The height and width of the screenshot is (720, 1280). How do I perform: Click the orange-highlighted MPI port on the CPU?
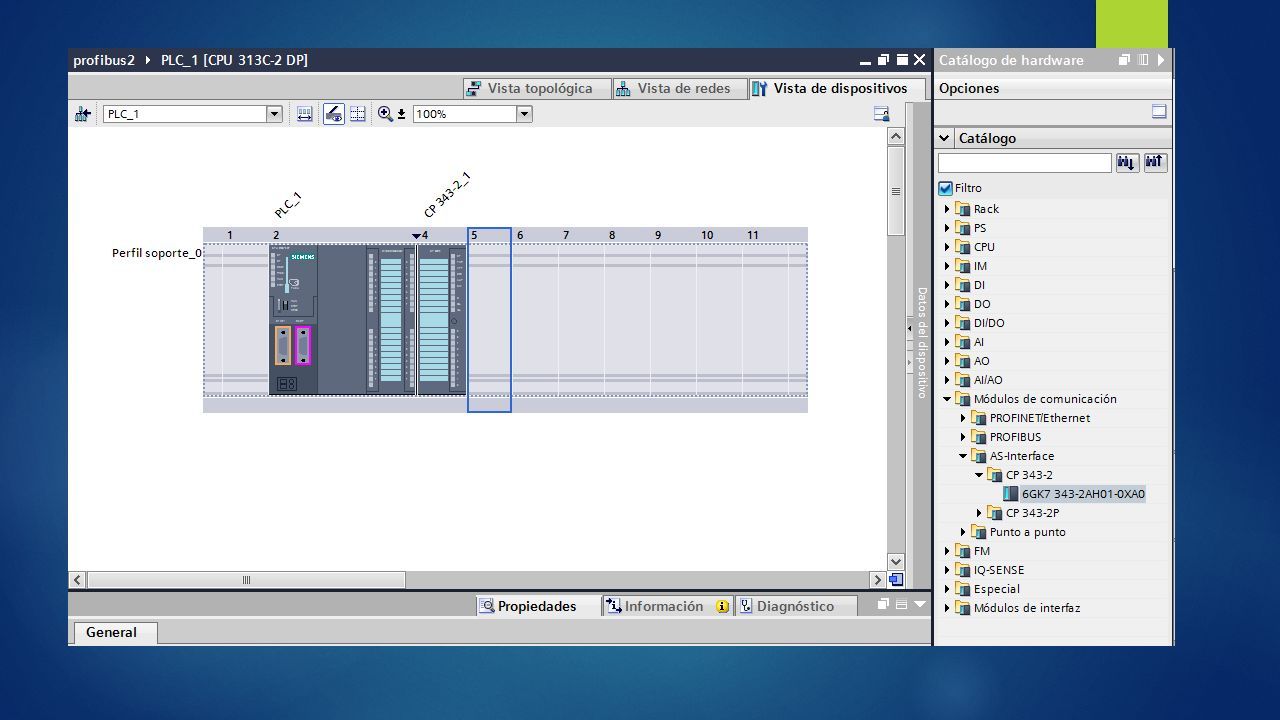(x=282, y=345)
